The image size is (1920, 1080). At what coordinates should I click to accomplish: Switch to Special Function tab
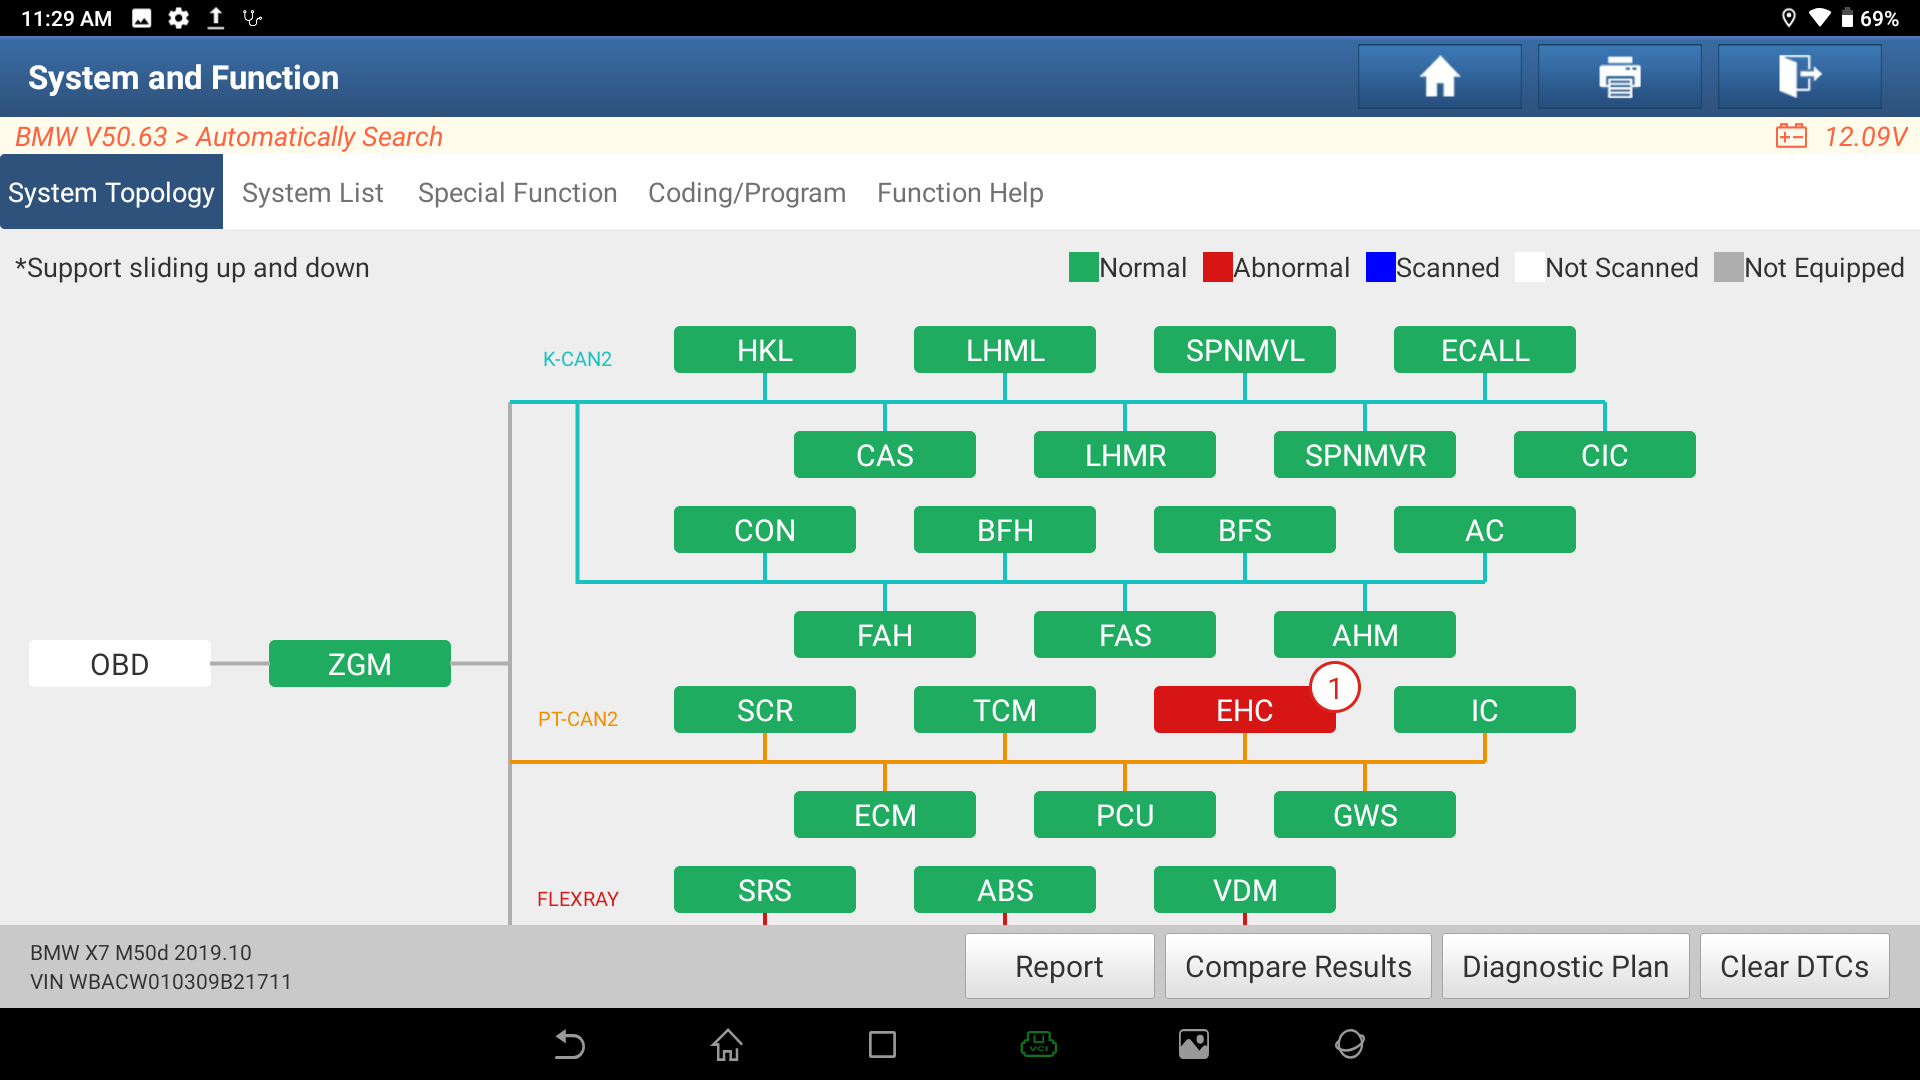tap(517, 193)
